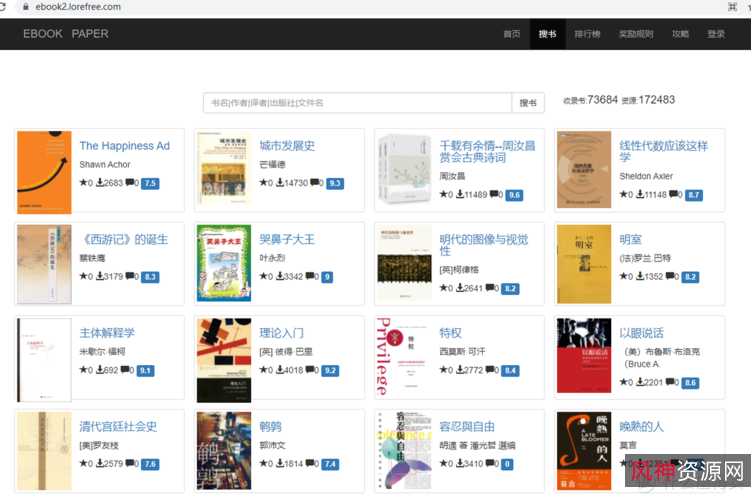Go to 登录 login page
The width and height of the screenshot is (751, 500).
(x=716, y=34)
